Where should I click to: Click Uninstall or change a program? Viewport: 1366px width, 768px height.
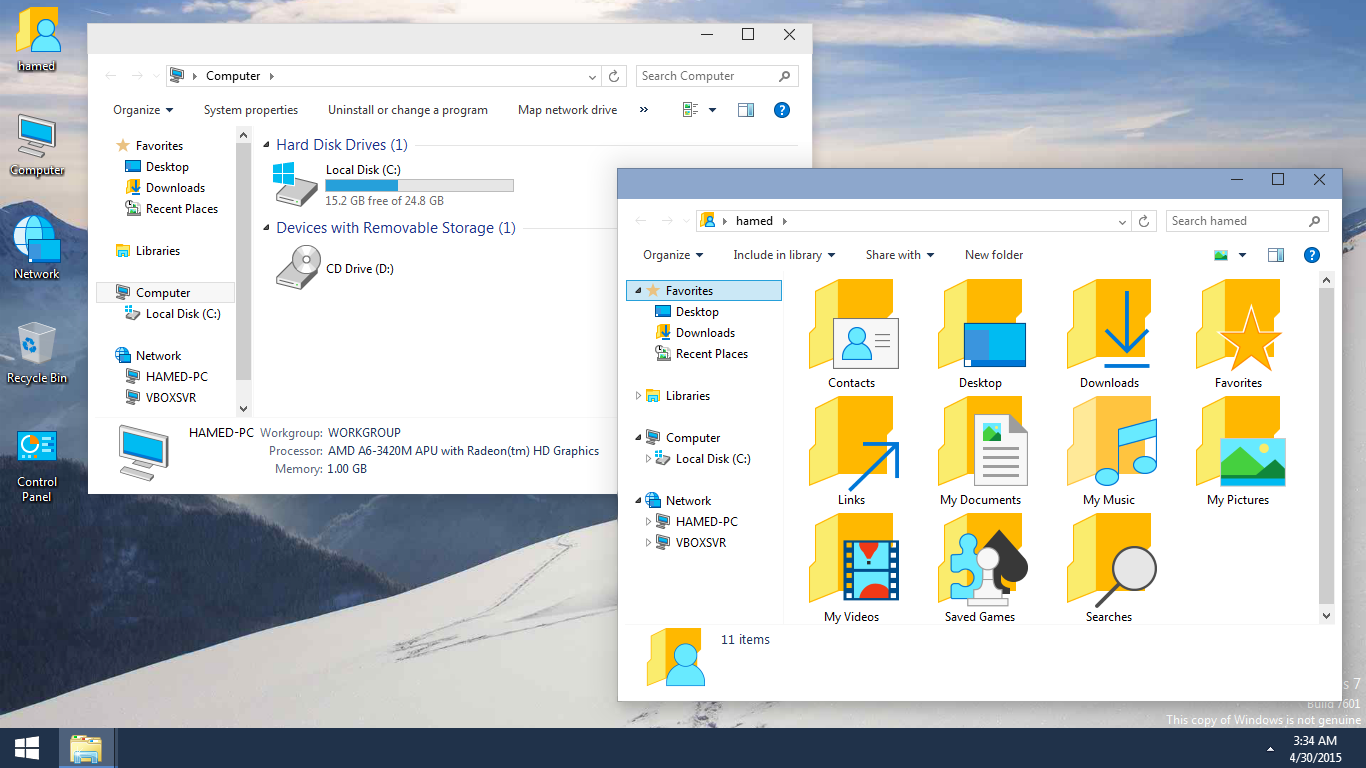click(407, 110)
